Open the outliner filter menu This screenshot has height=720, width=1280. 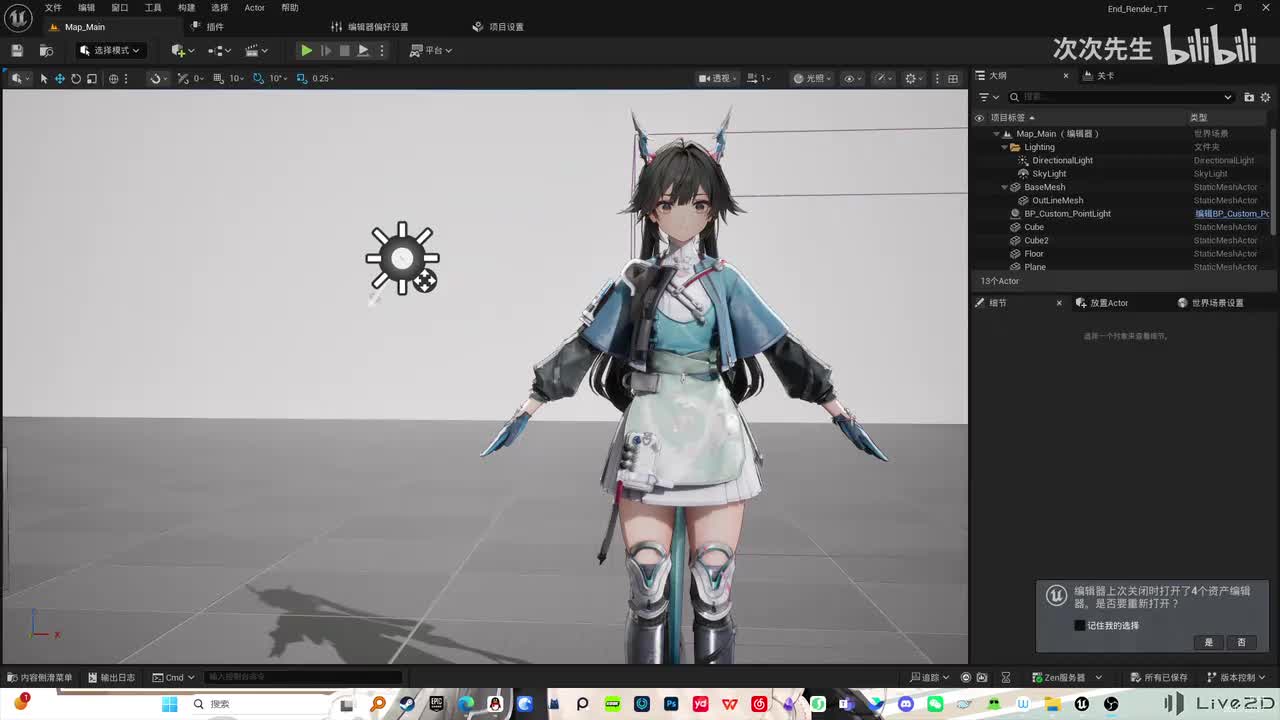pyautogui.click(x=988, y=97)
